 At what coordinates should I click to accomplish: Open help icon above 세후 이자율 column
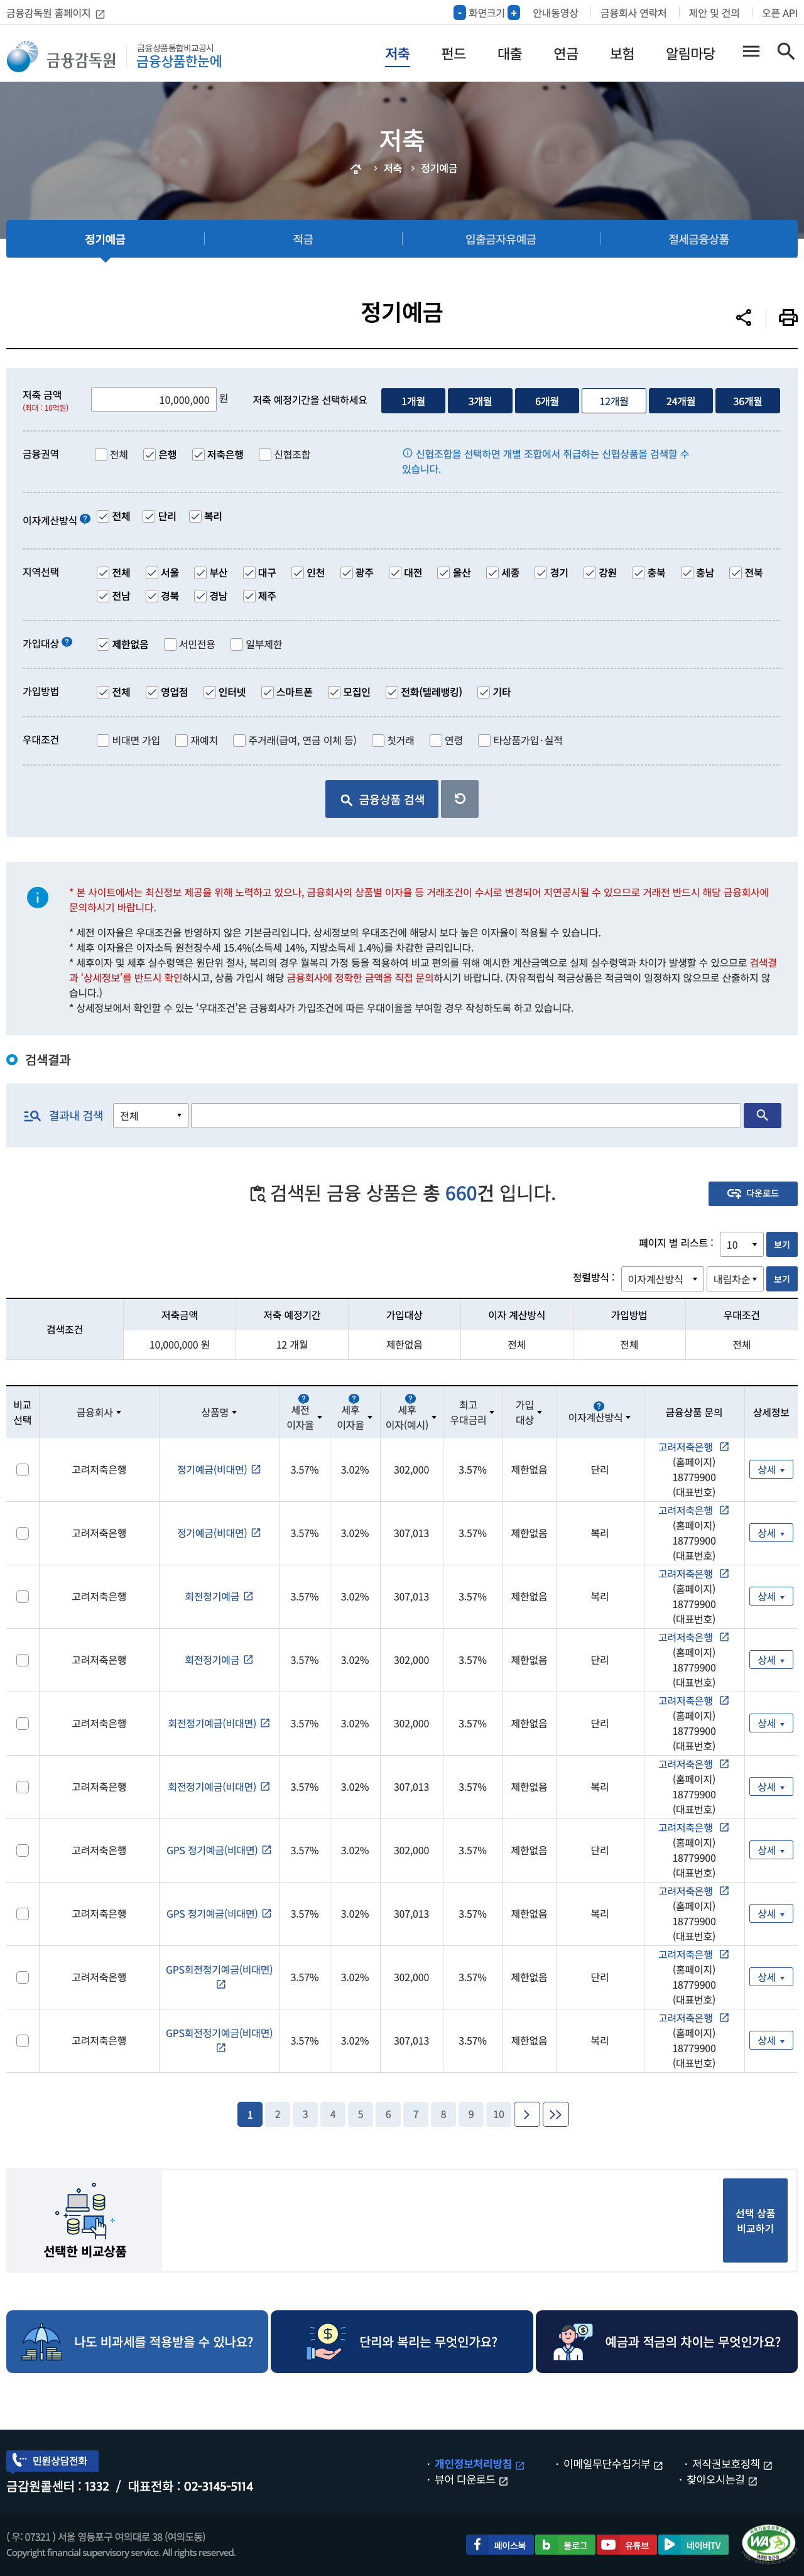point(353,1399)
